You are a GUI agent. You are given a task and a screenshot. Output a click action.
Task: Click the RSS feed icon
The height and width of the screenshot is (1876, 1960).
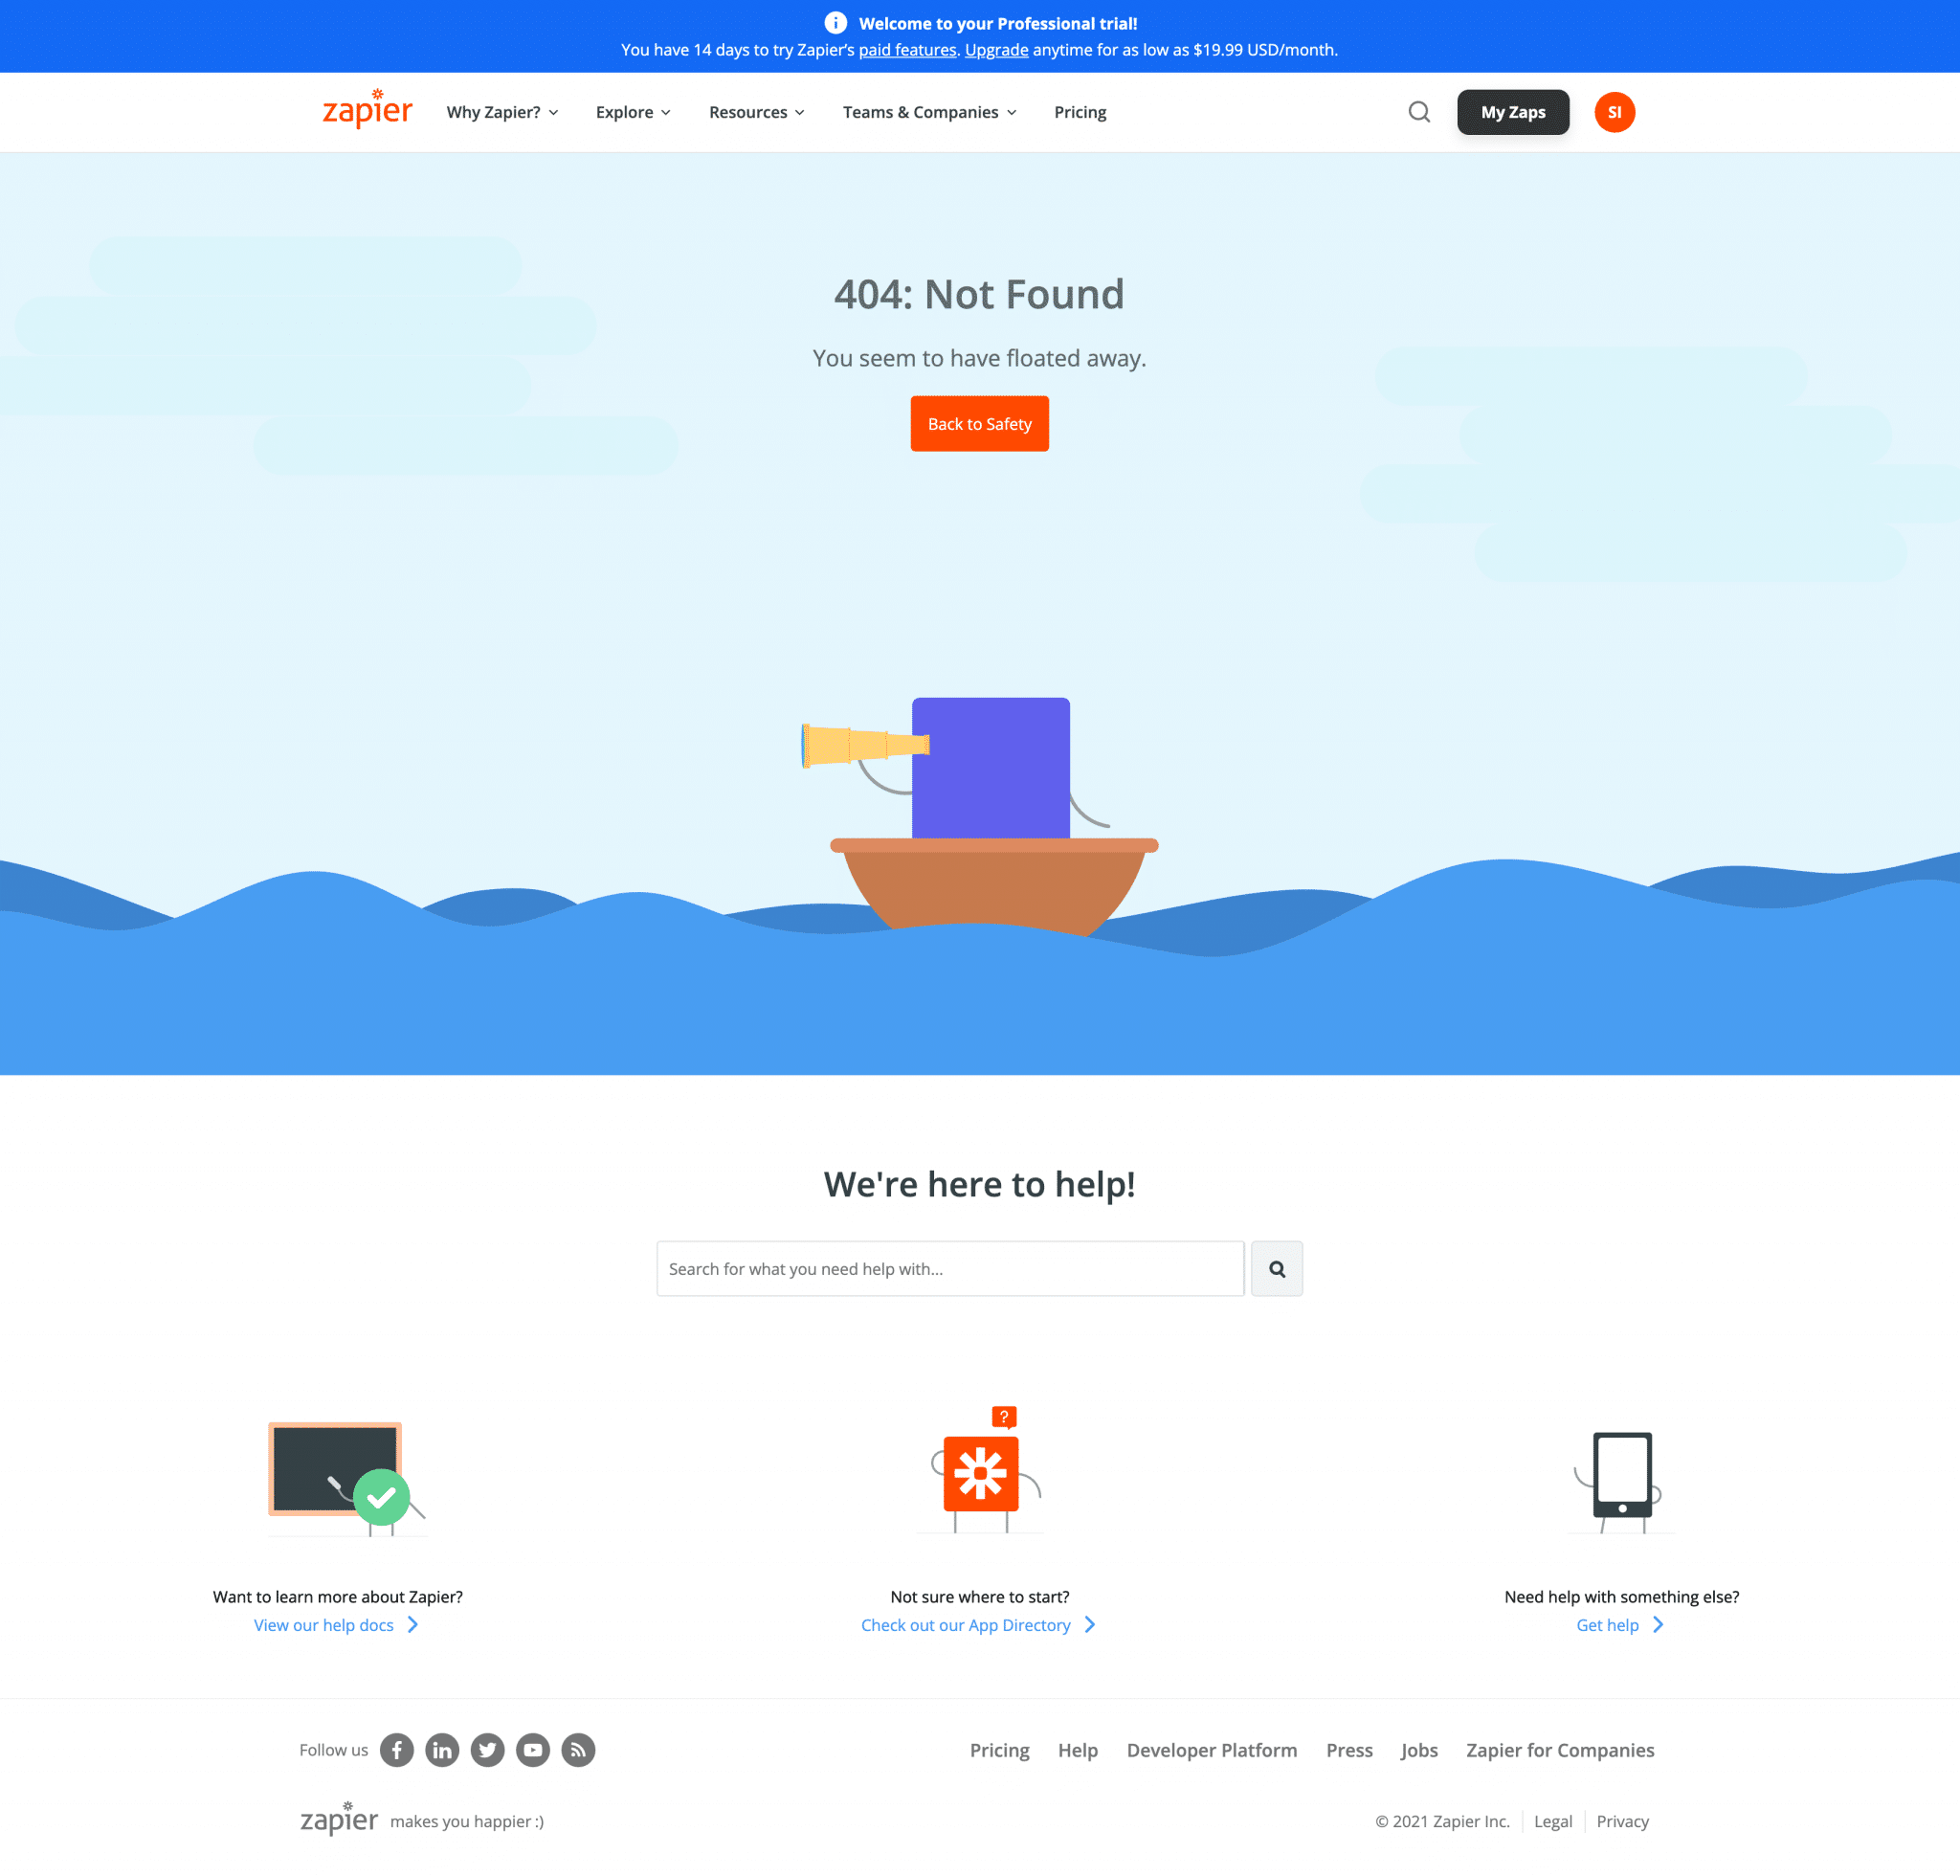(x=577, y=1750)
